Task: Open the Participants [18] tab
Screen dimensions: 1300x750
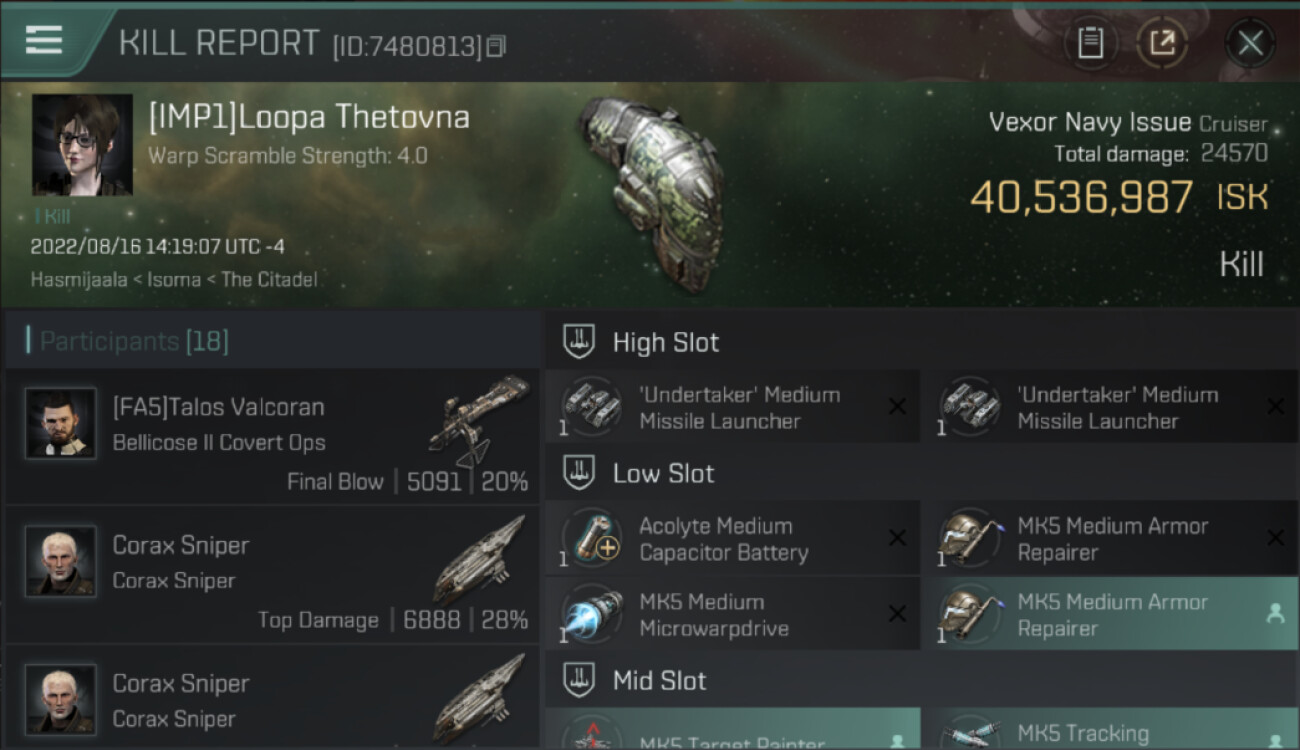Action: coord(134,342)
